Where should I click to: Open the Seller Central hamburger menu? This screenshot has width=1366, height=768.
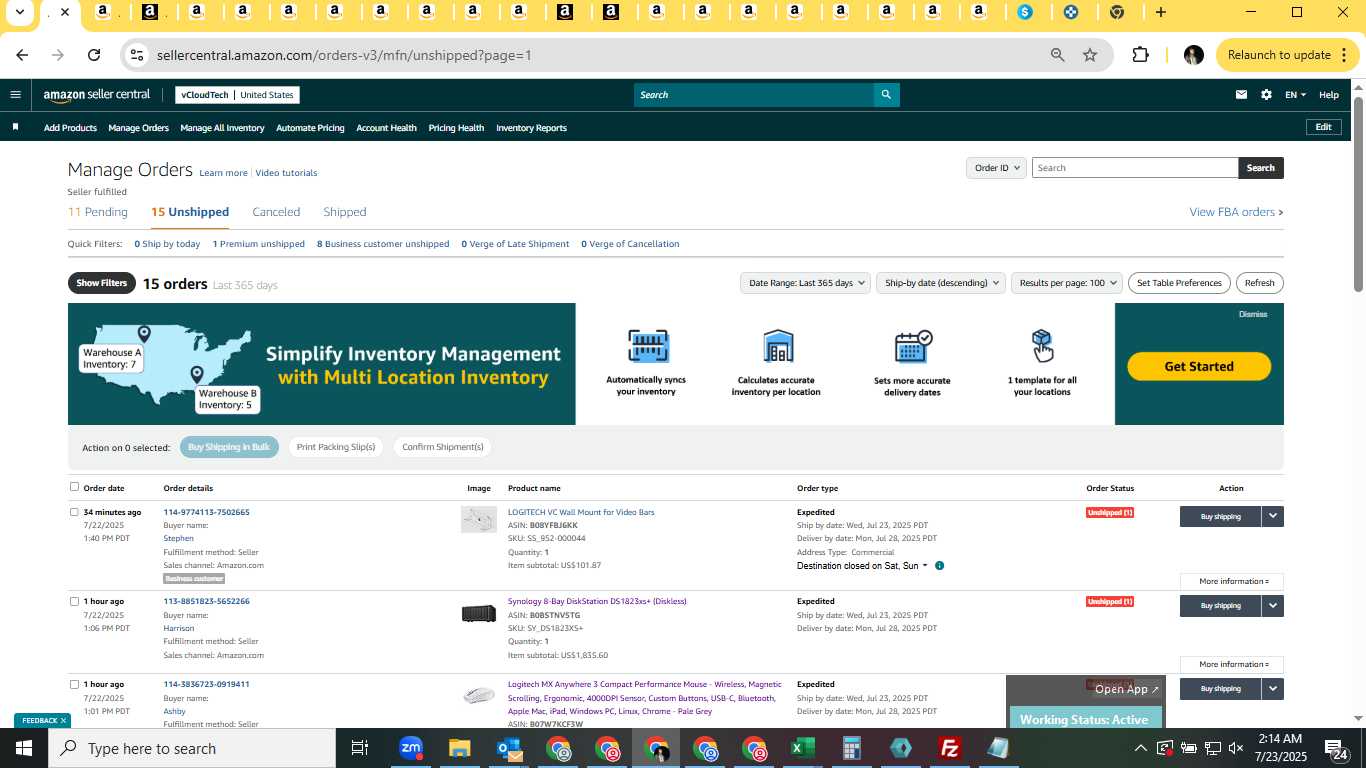tap(15, 95)
